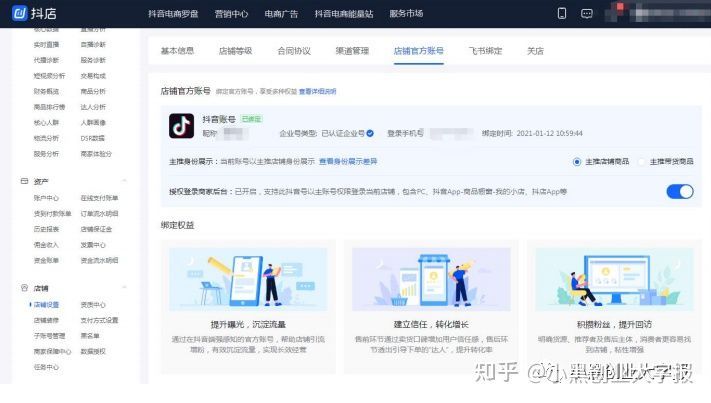Select the 主推带货商品 radio button

(x=642, y=162)
